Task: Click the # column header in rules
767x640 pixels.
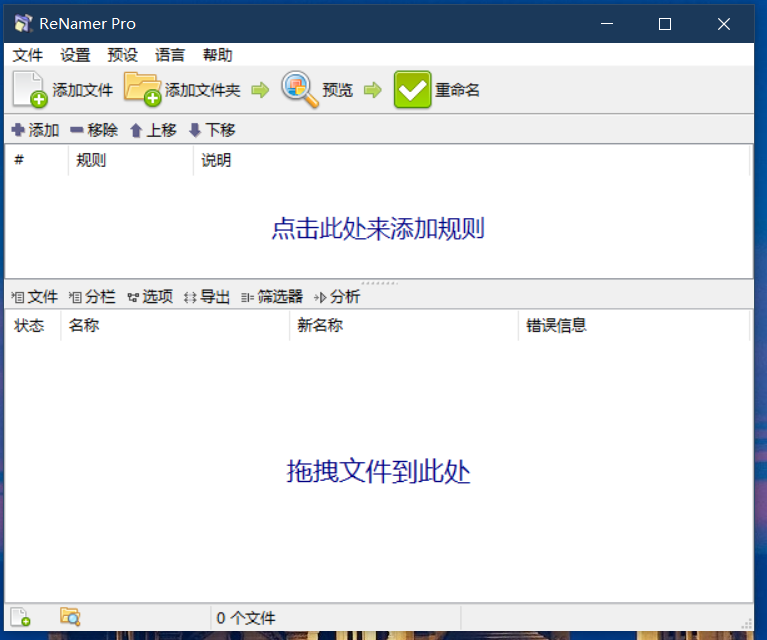Action: pos(37,160)
